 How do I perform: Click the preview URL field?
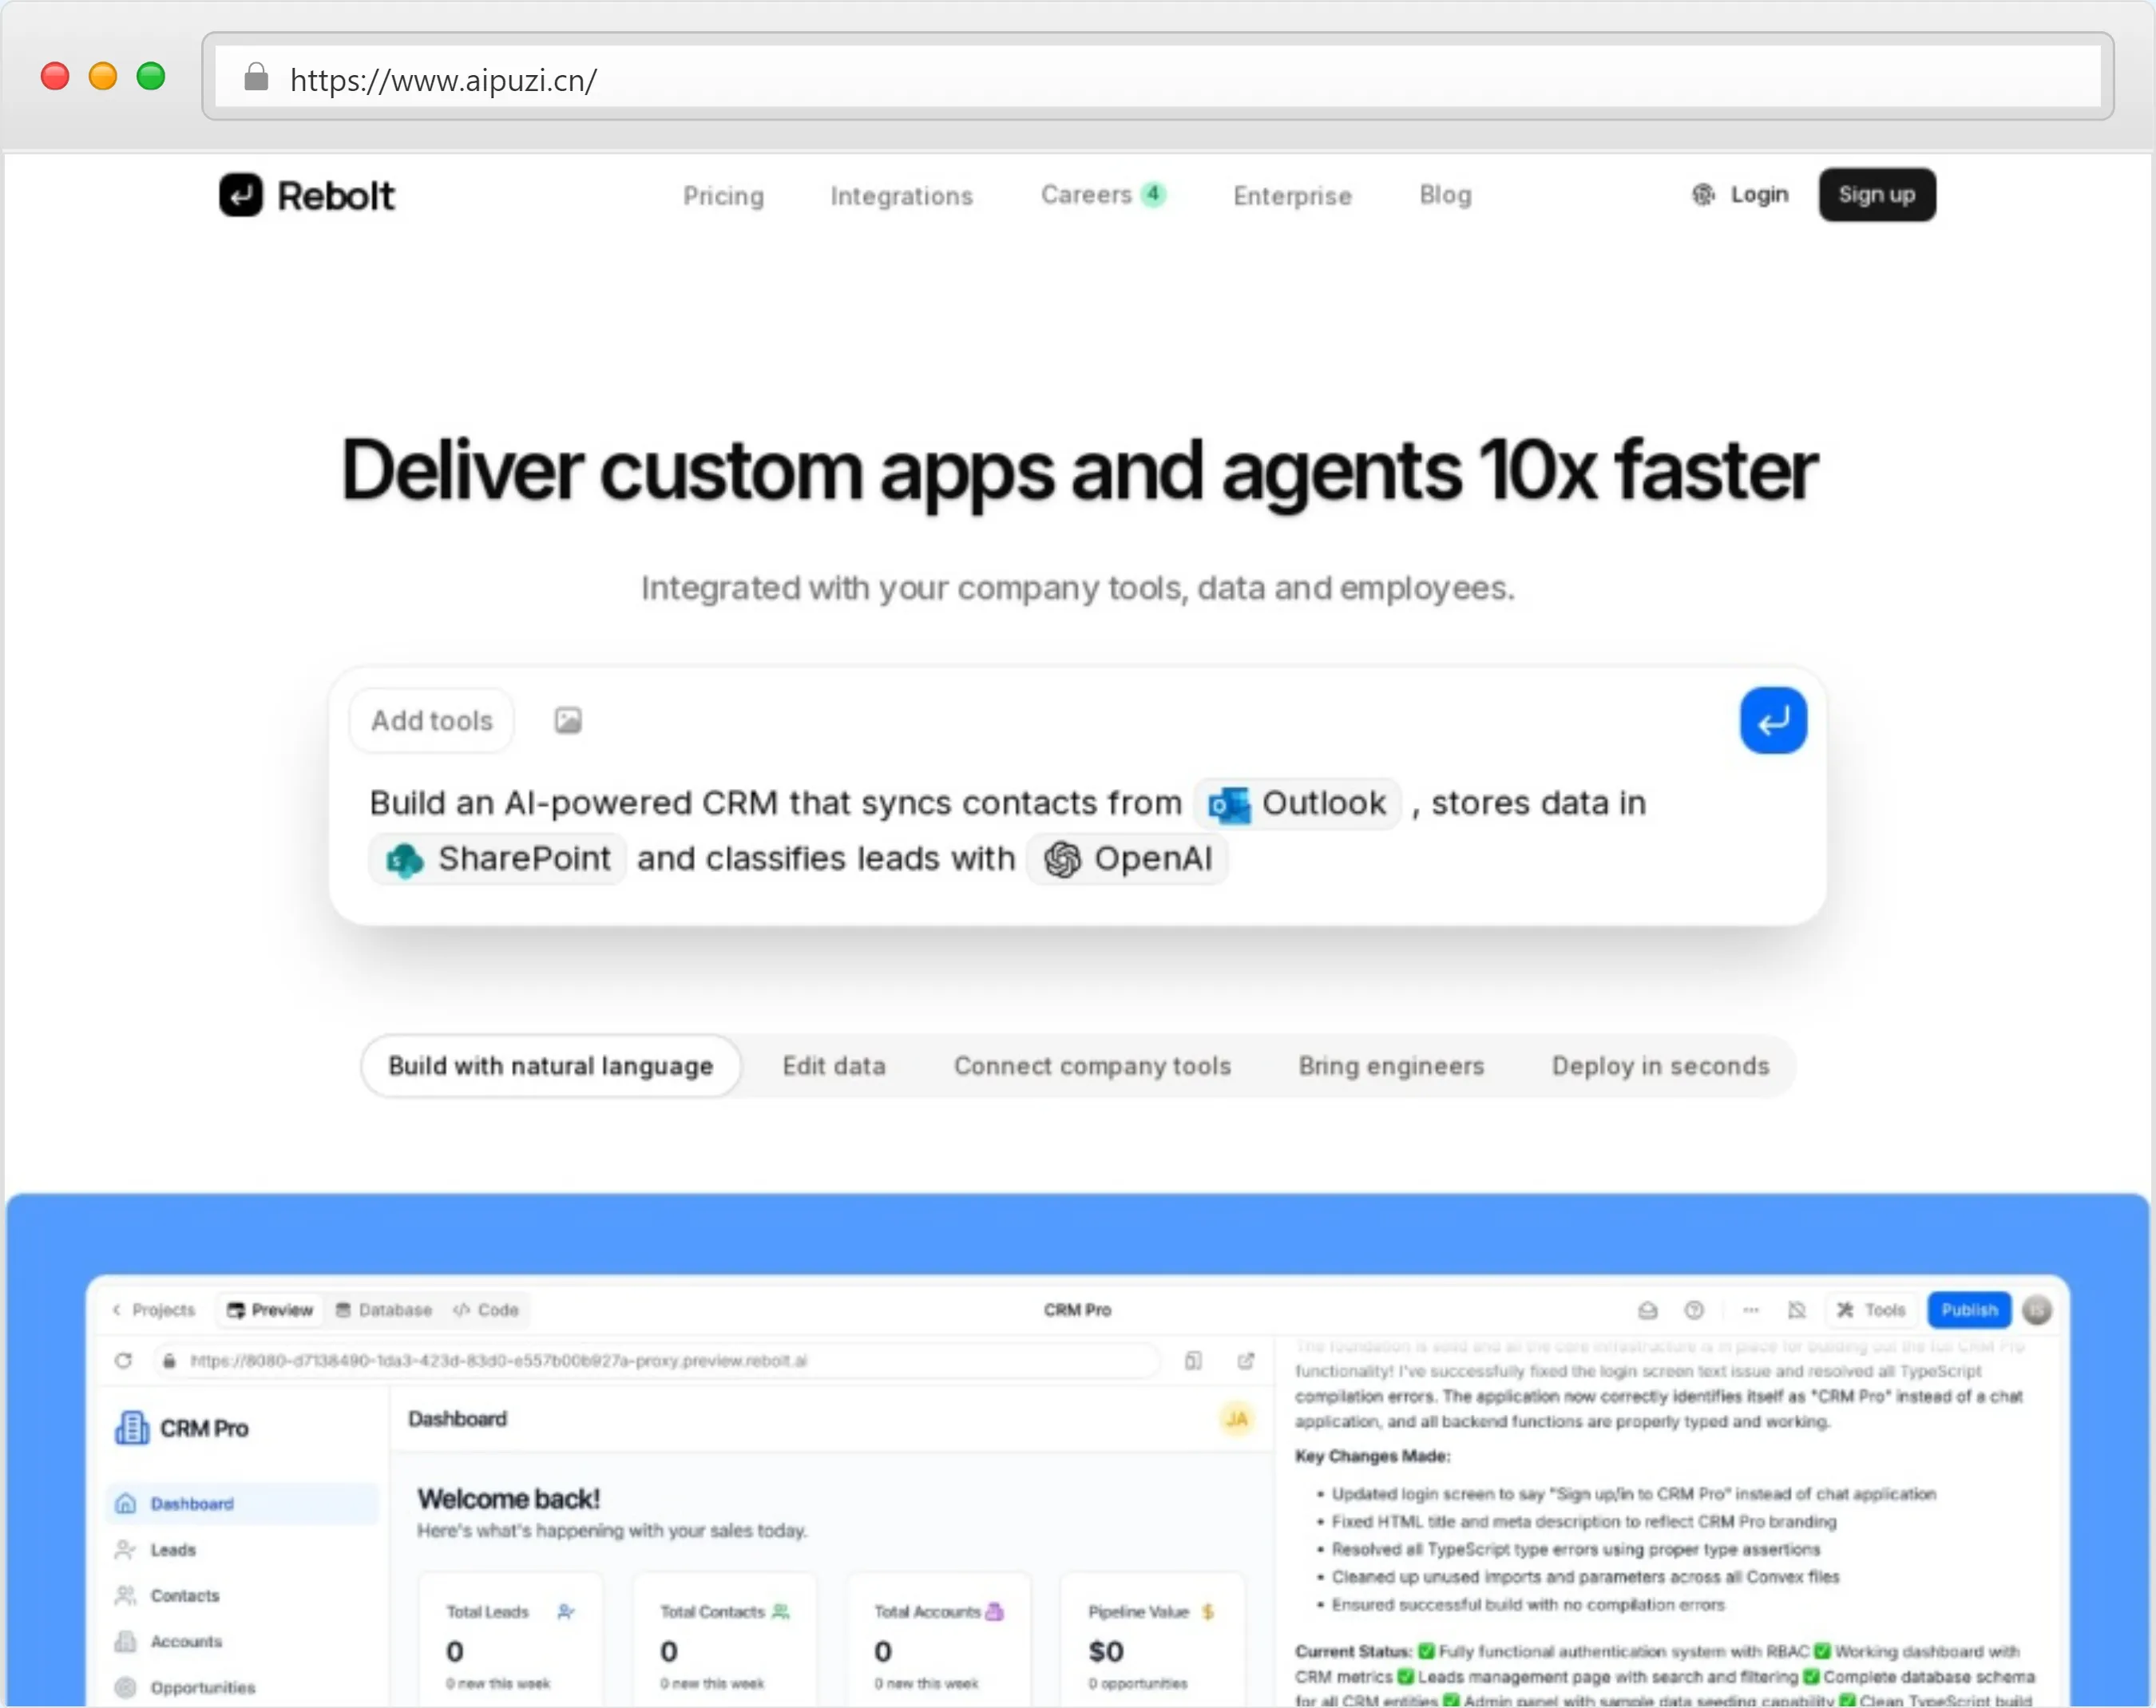[658, 1361]
